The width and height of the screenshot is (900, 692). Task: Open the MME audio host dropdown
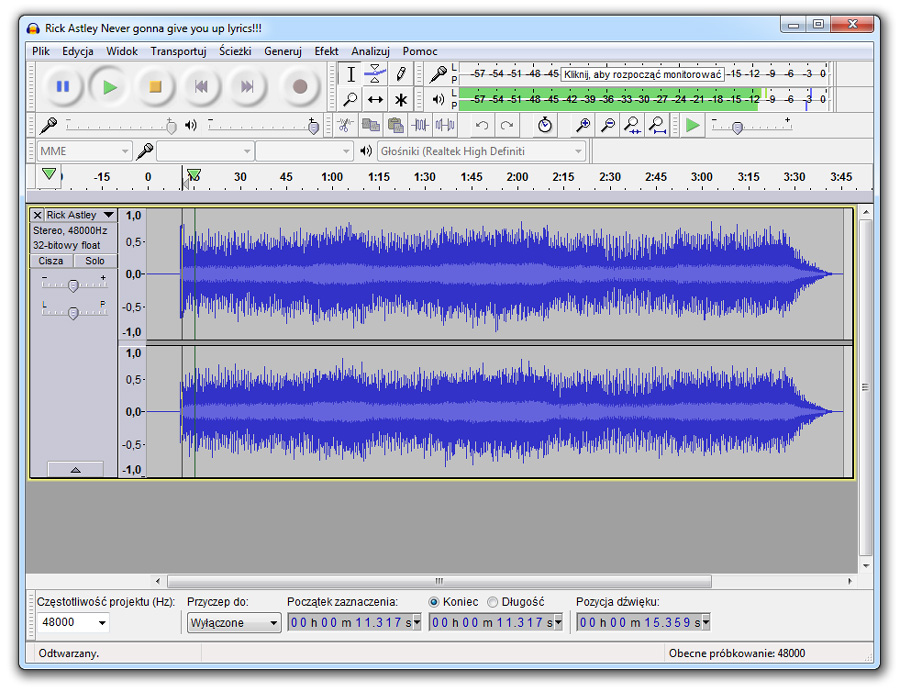84,151
